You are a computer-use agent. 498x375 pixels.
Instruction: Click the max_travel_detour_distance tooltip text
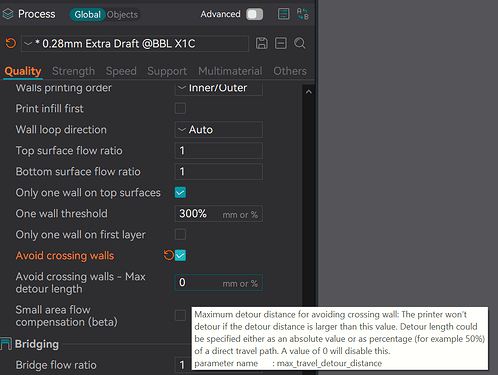(x=329, y=363)
